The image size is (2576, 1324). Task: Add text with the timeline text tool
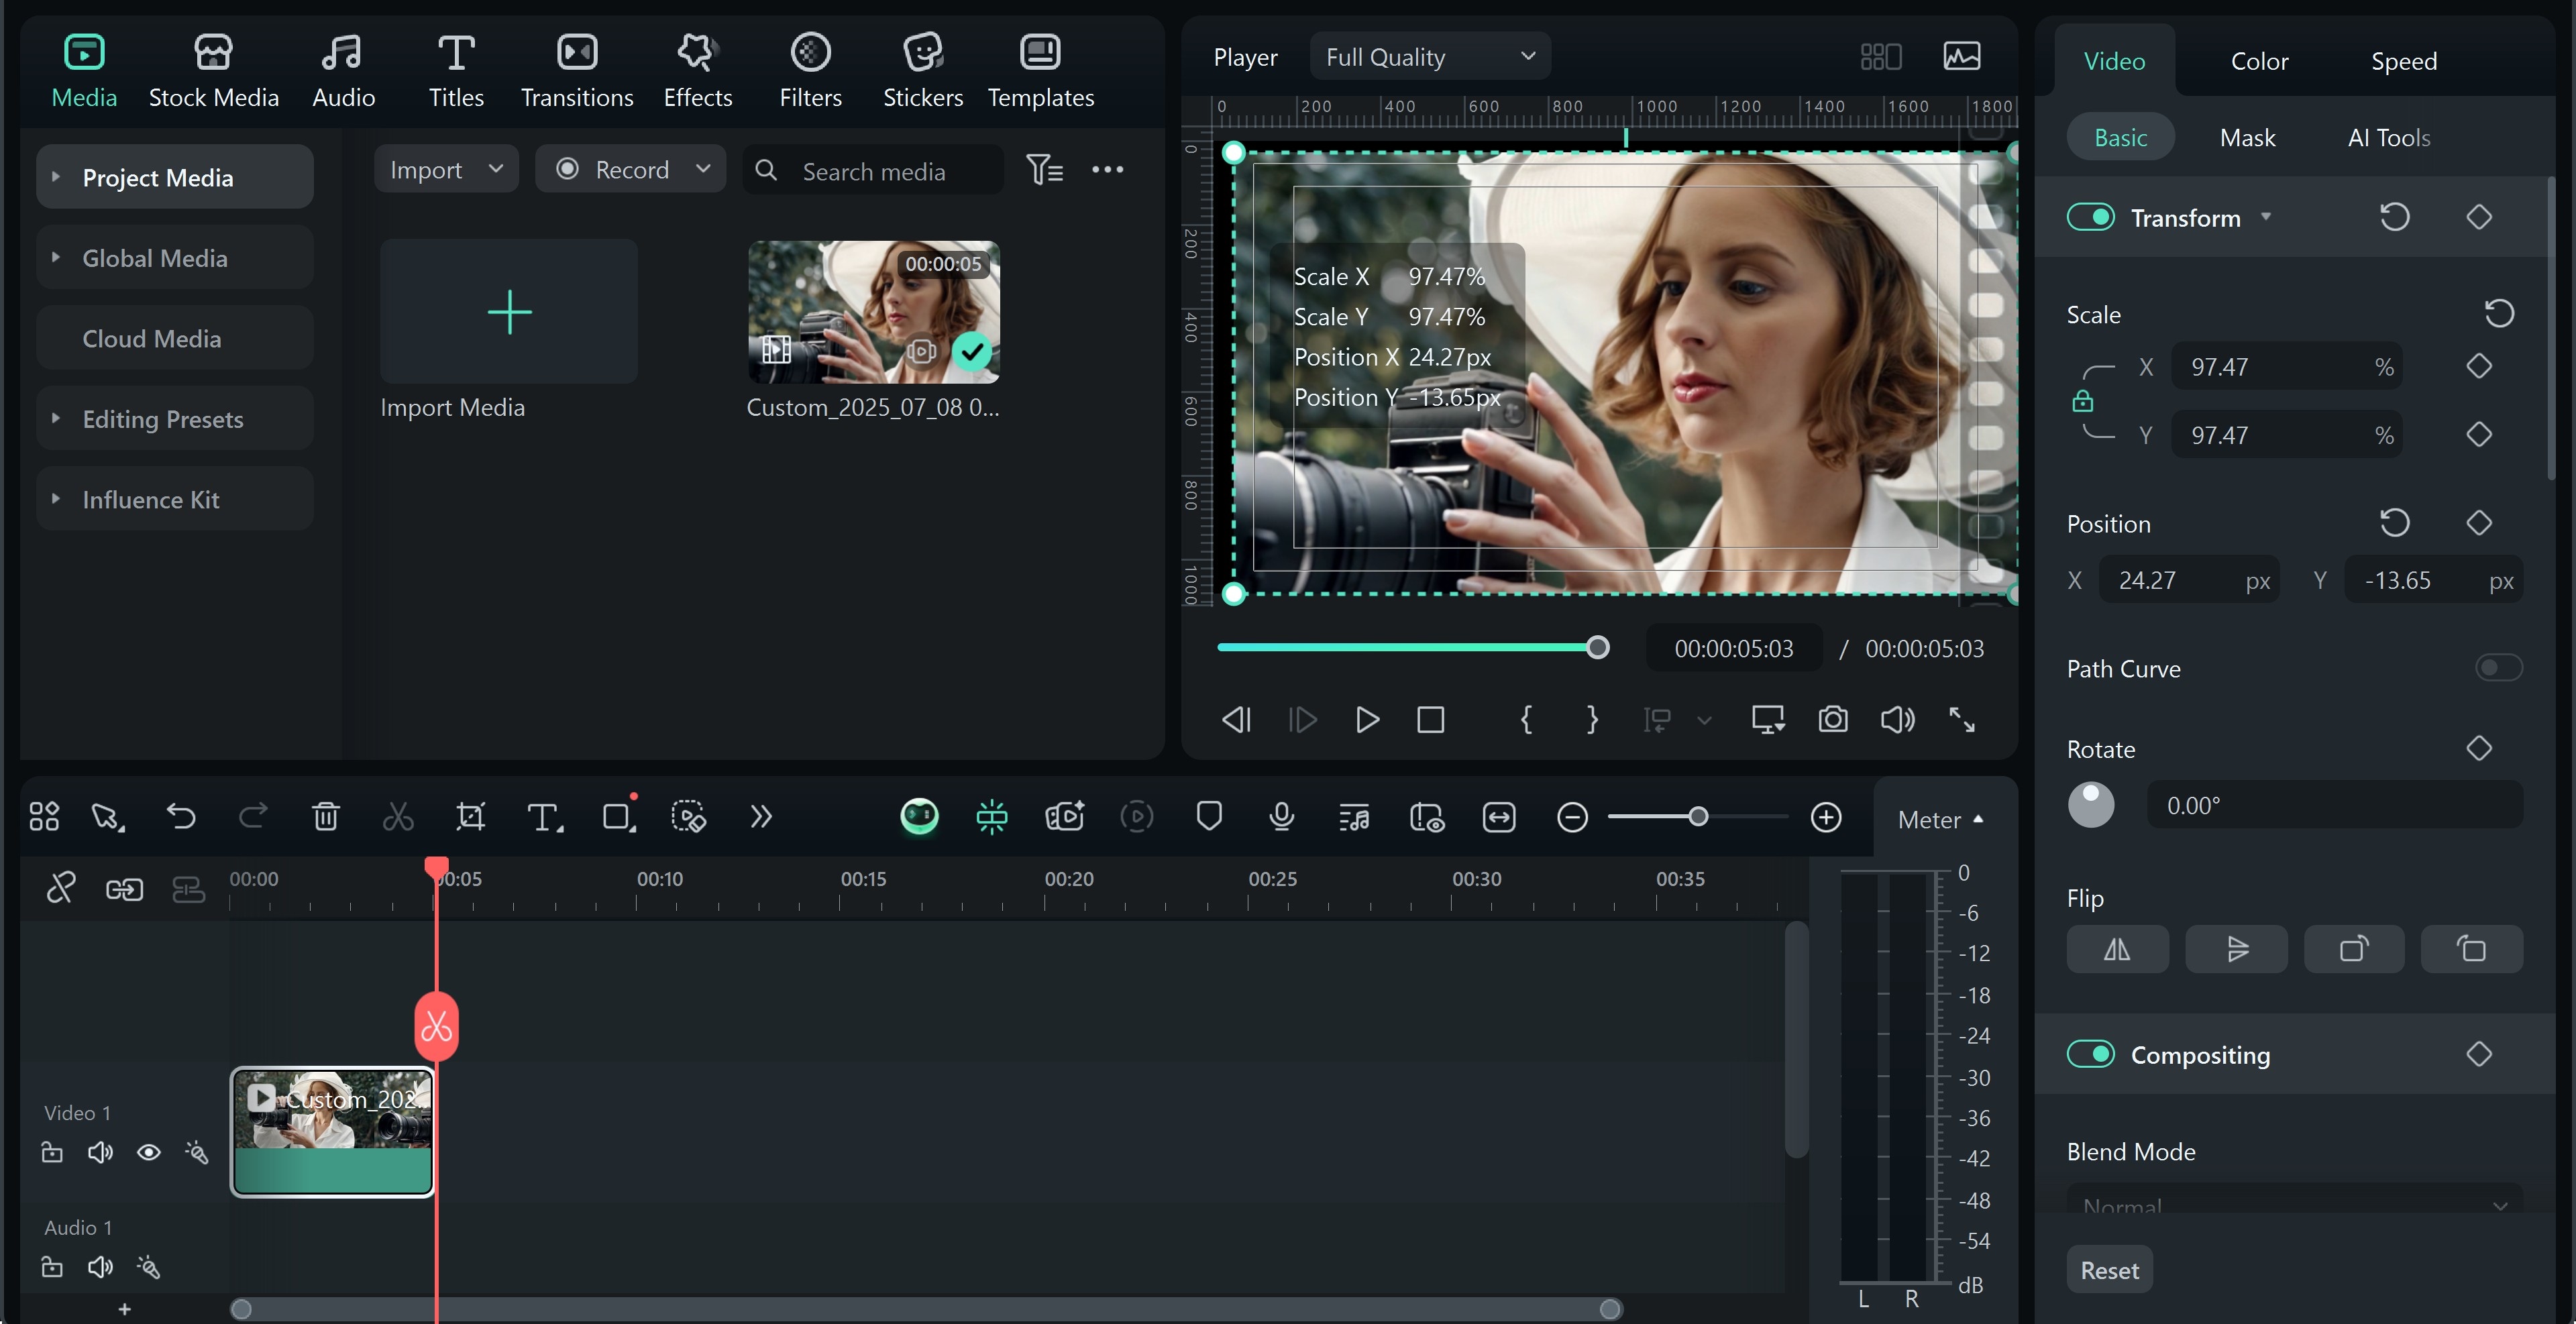[x=544, y=817]
